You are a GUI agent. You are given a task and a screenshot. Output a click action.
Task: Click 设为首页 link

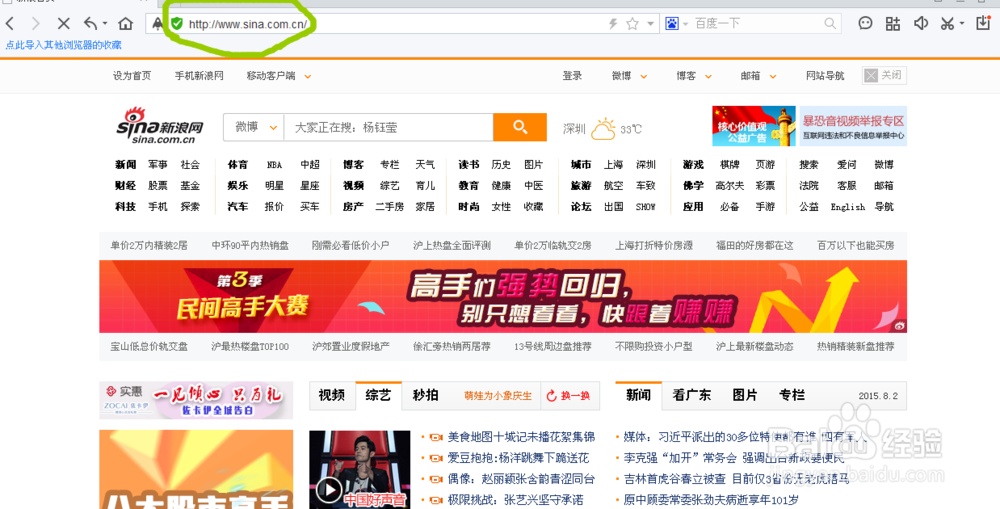[x=132, y=76]
